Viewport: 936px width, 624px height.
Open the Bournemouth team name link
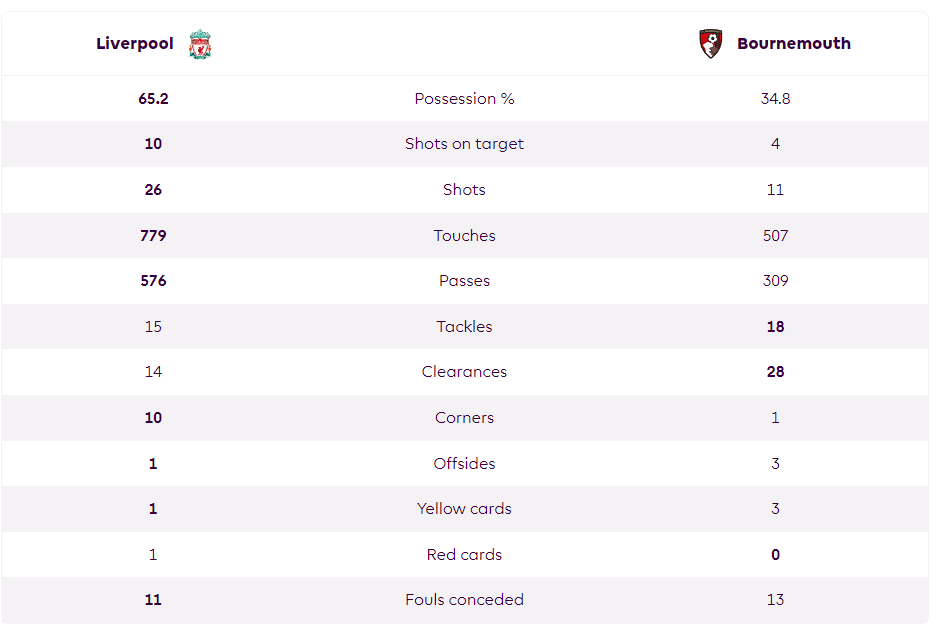click(x=794, y=44)
